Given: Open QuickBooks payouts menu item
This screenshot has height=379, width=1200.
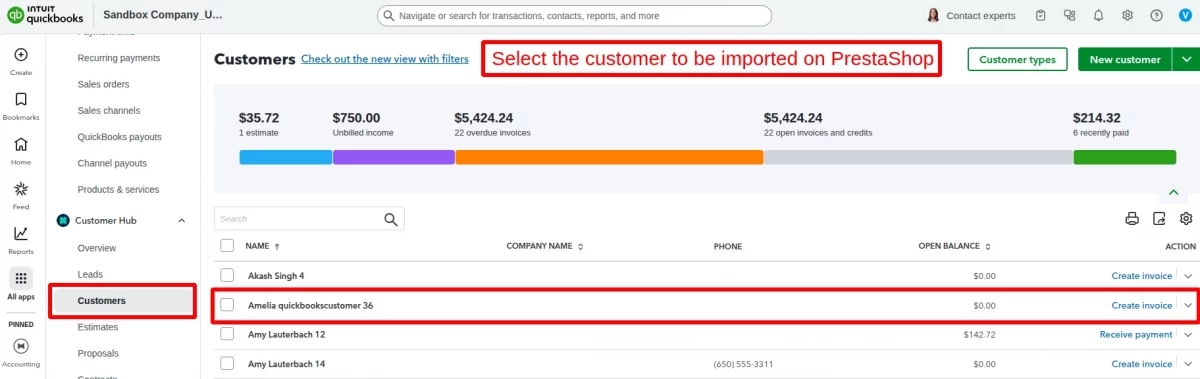Looking at the screenshot, I should (119, 137).
